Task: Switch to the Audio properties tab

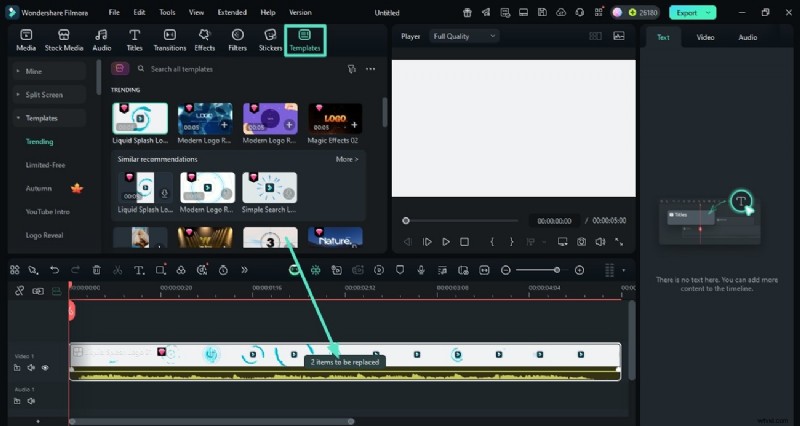Action: [x=747, y=37]
